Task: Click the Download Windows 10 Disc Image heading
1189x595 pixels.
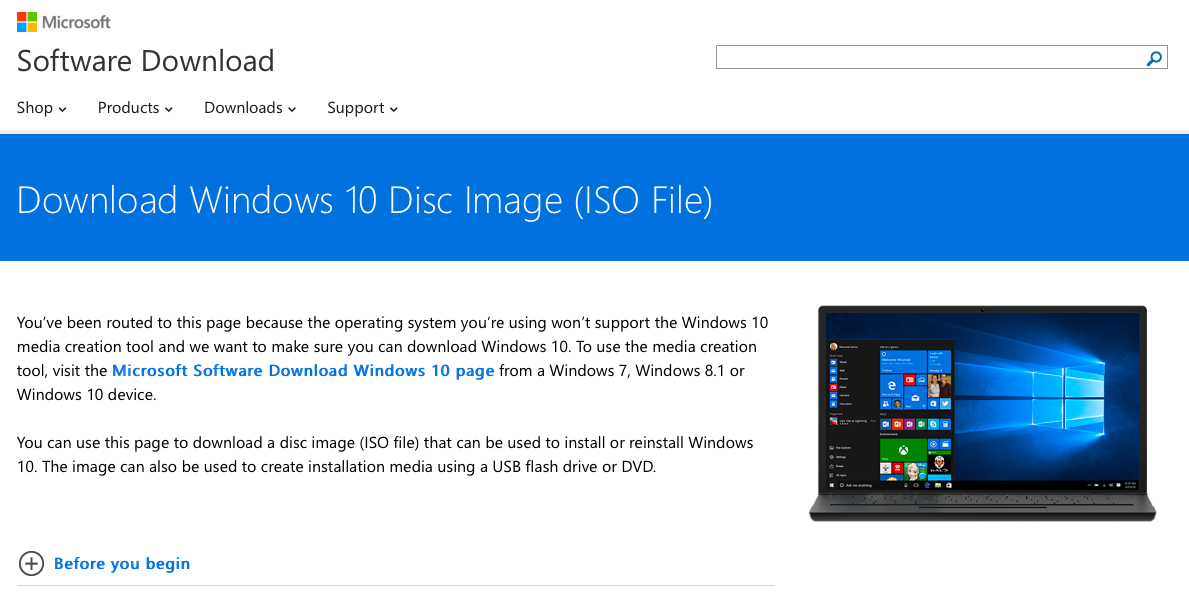Action: click(365, 200)
